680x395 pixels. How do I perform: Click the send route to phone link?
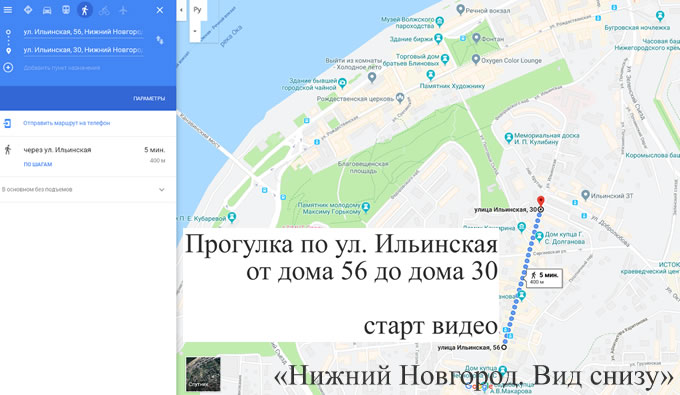coord(66,123)
